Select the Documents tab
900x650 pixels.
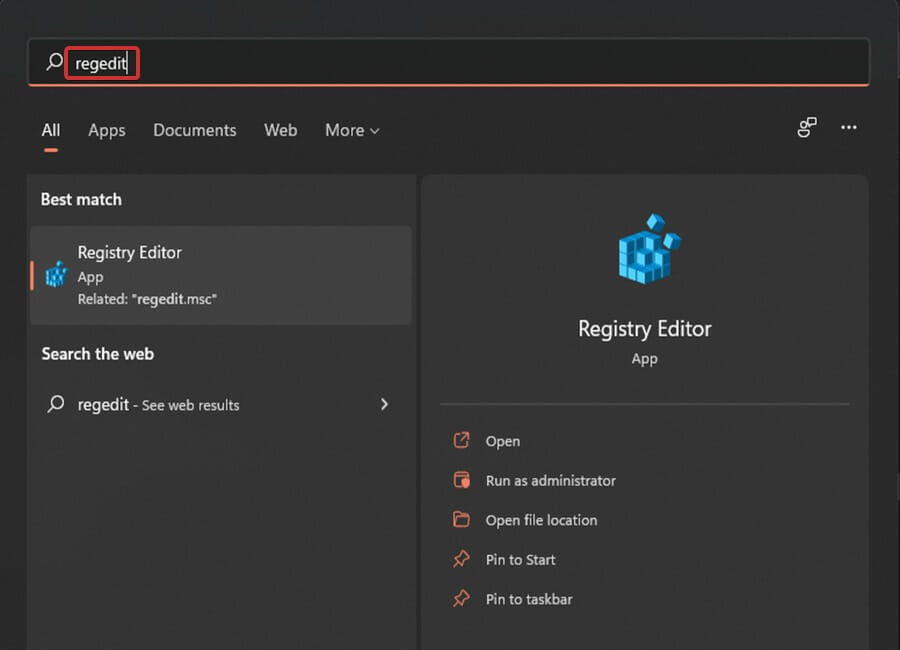pyautogui.click(x=195, y=130)
